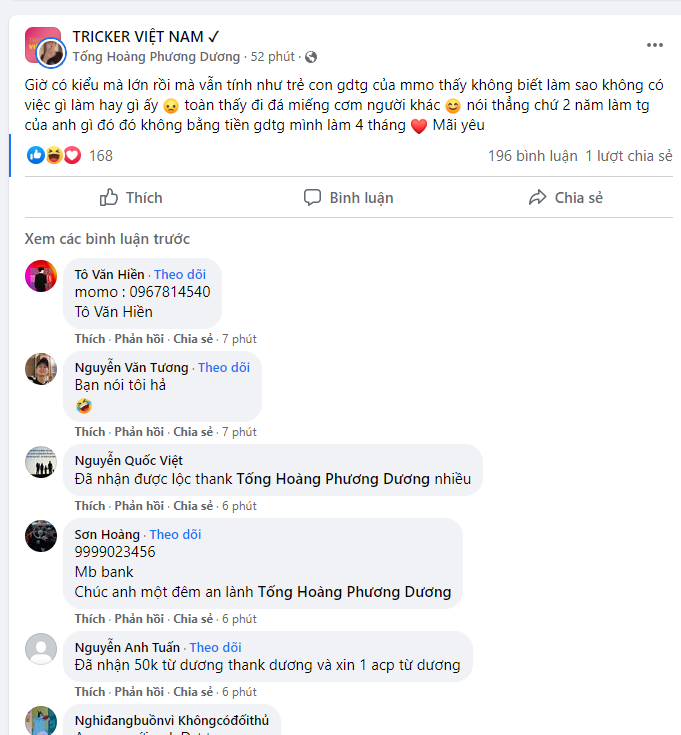Click the Bình luận speech bubble icon
The height and width of the screenshot is (735, 681).
(x=312, y=197)
